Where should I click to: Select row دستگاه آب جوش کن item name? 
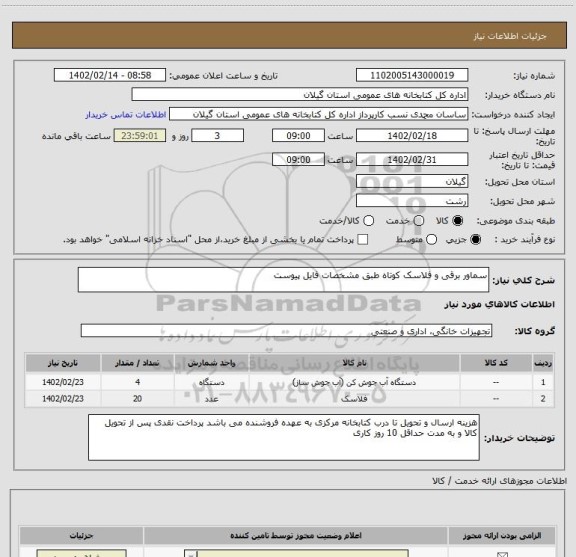point(354,382)
